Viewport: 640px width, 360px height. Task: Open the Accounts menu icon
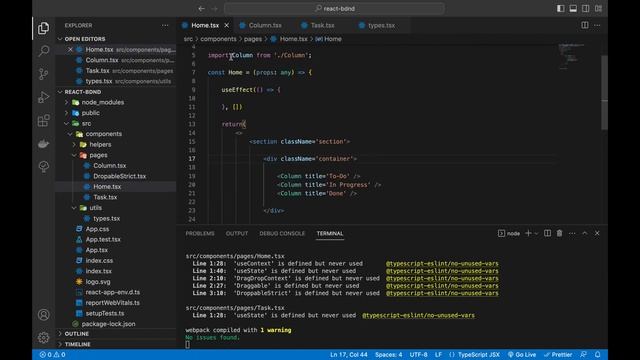(x=43, y=315)
